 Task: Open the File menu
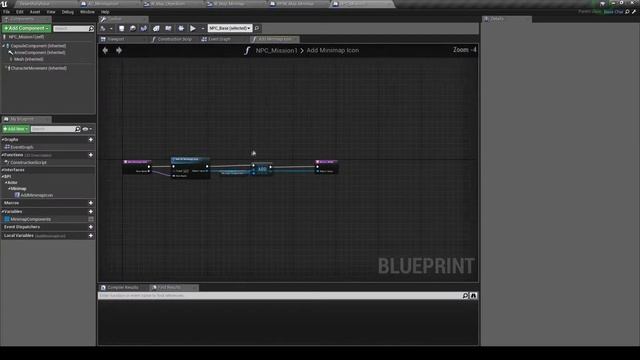tap(7, 12)
